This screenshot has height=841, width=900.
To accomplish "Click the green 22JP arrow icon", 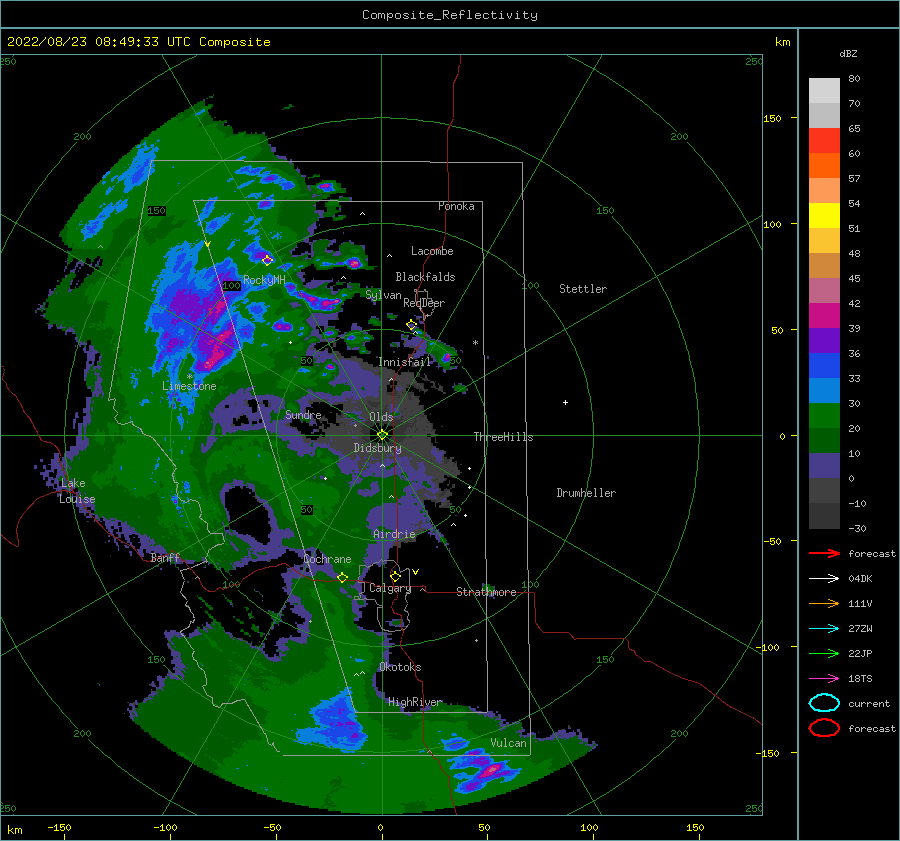I will (824, 653).
